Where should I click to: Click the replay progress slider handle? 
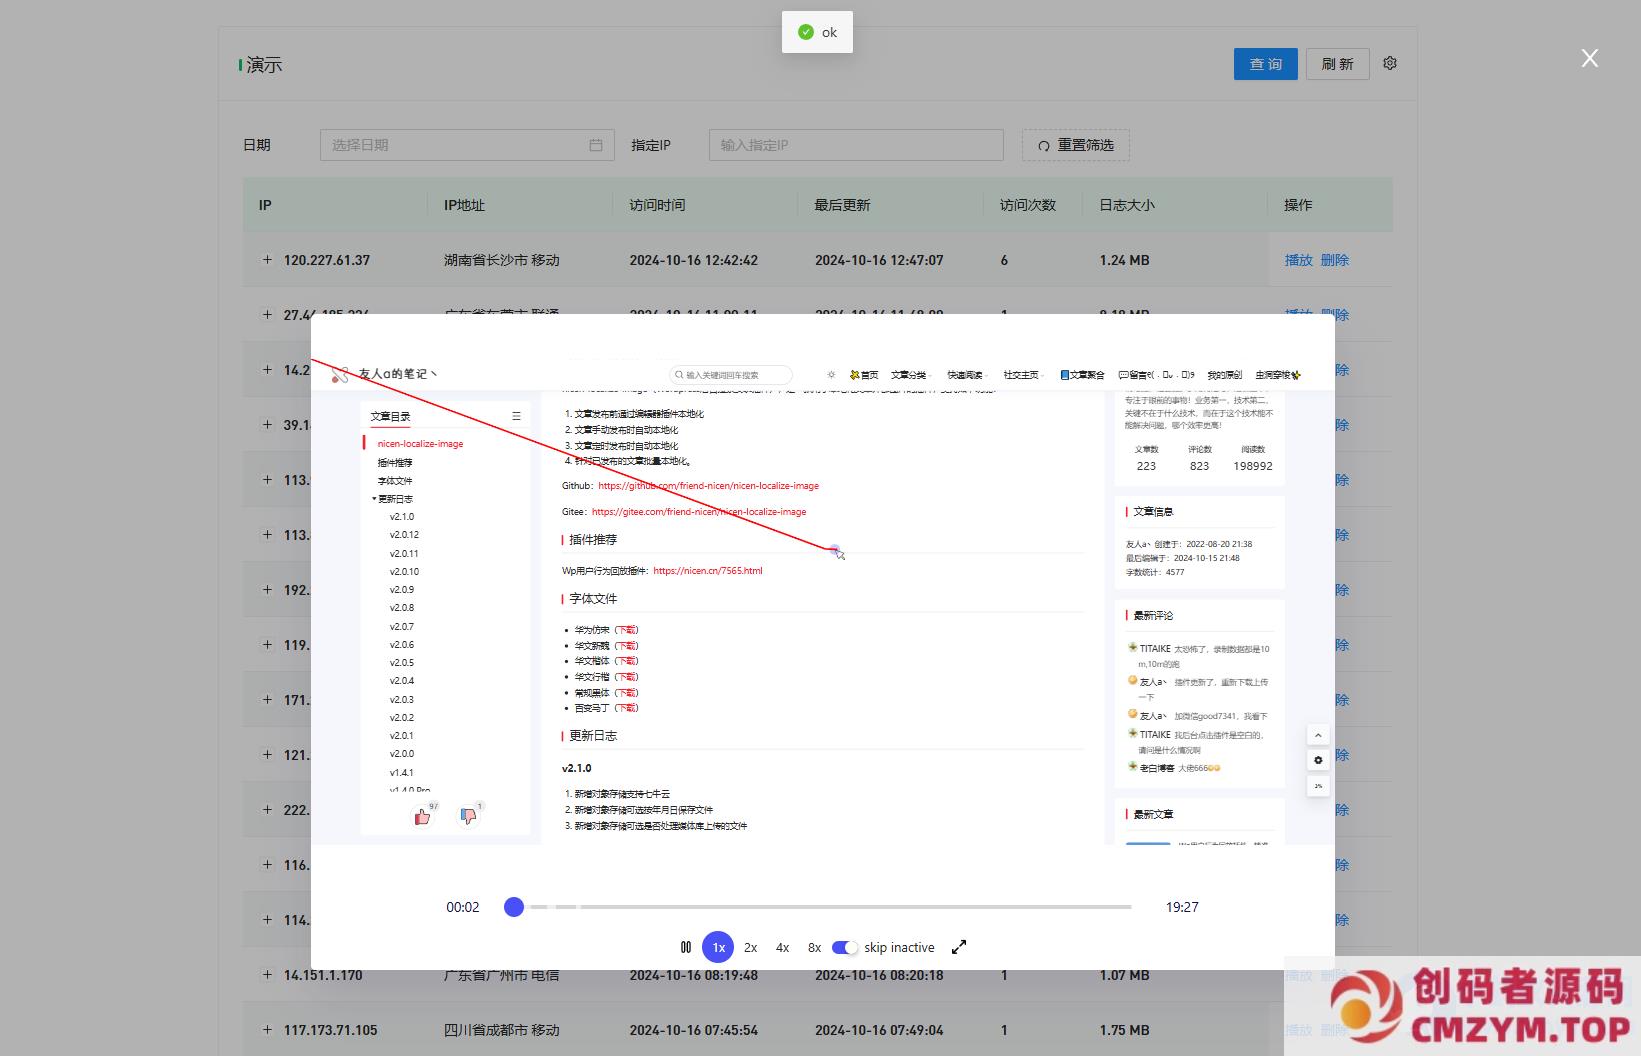[x=514, y=907]
